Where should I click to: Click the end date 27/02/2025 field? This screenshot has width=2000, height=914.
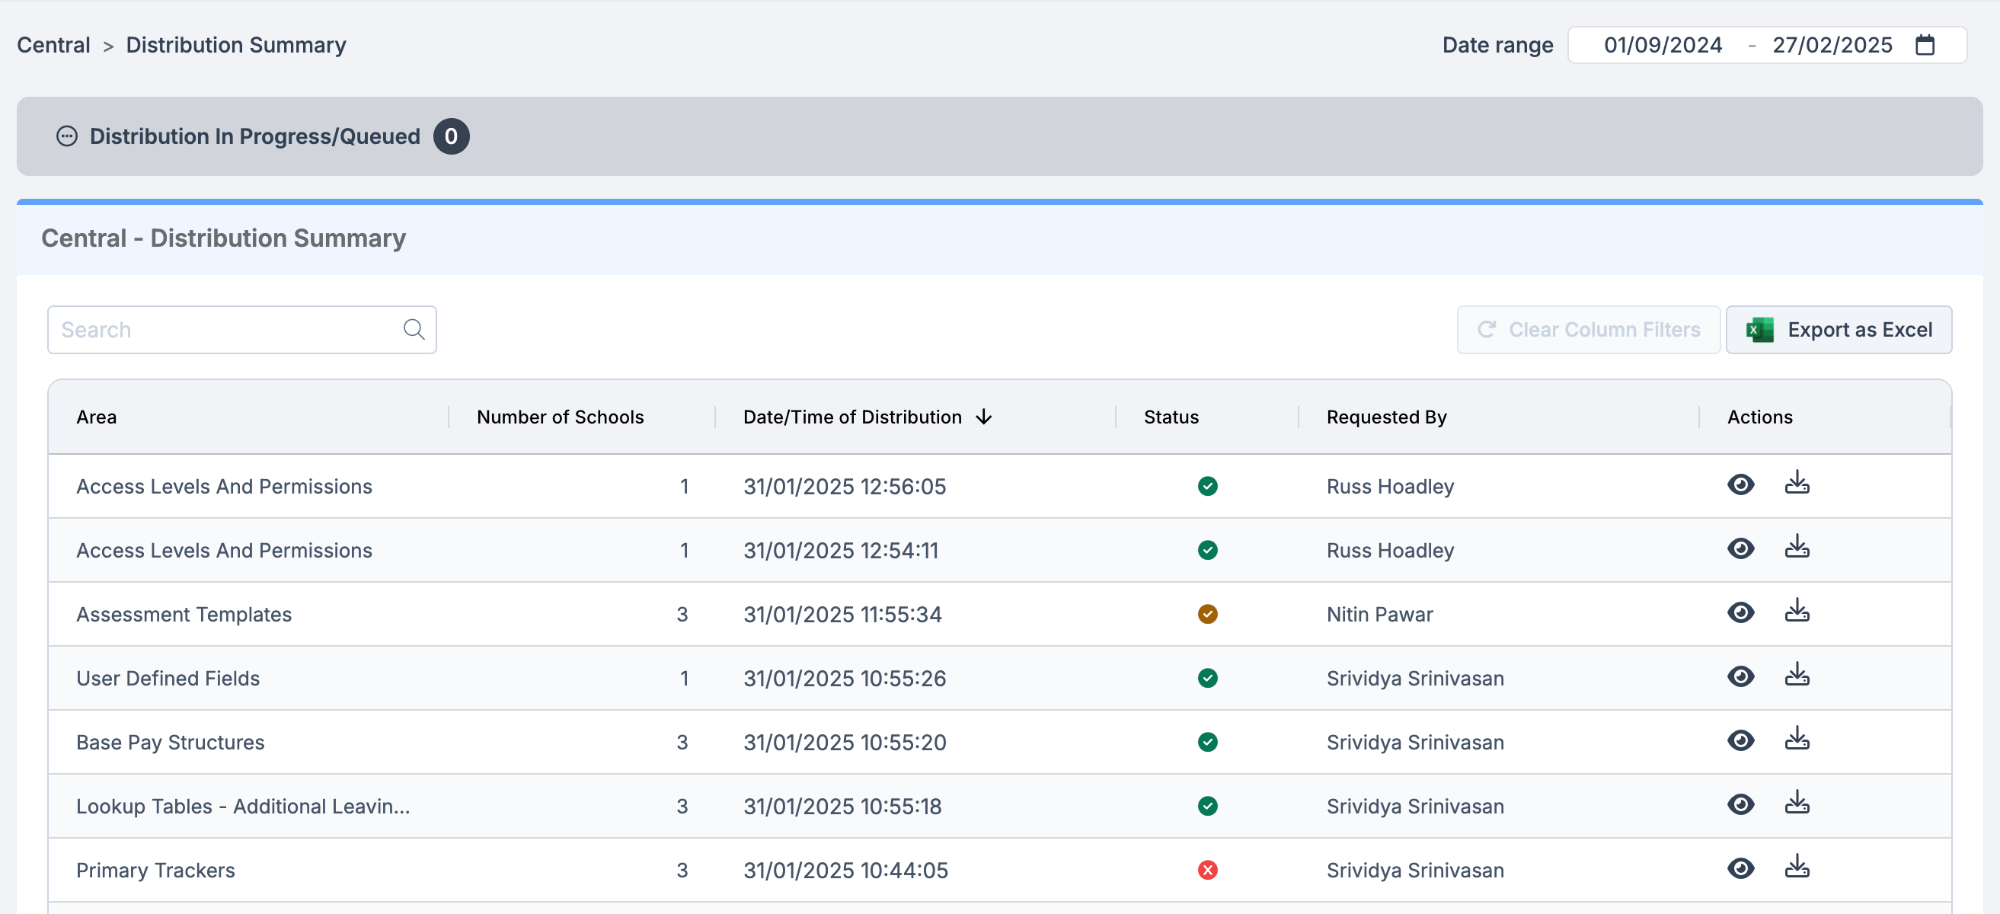[x=1833, y=45]
